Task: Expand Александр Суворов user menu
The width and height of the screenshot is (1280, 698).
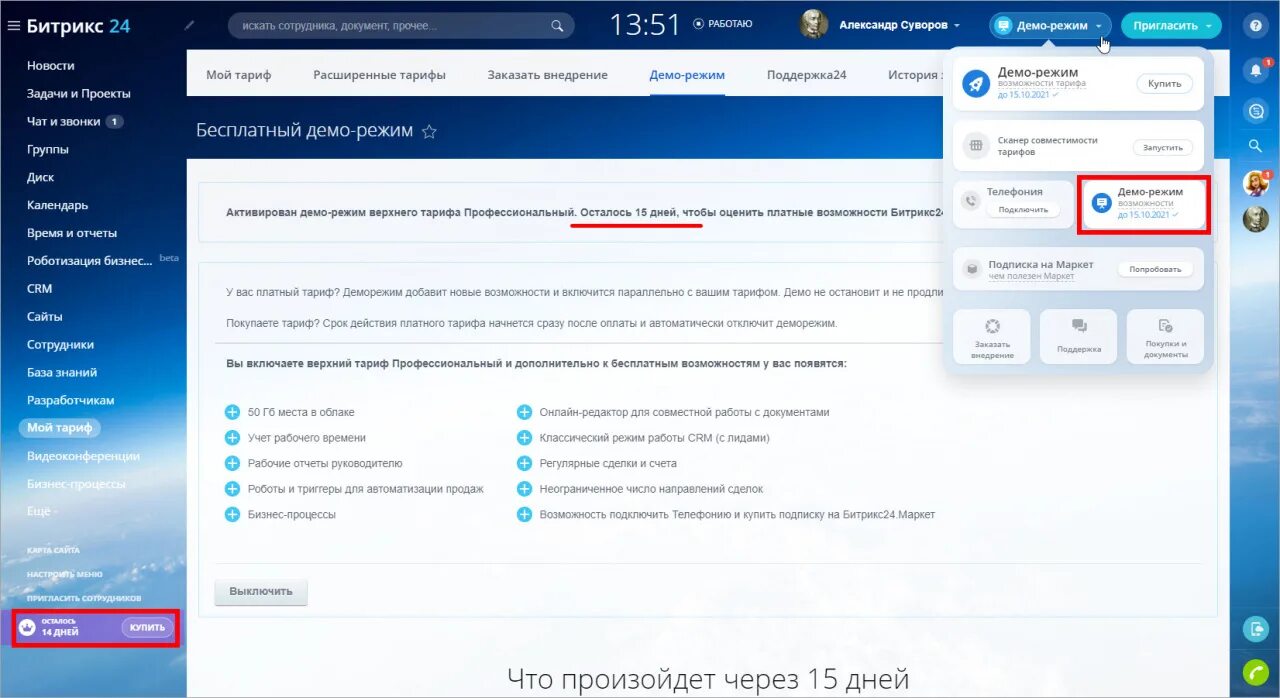Action: (x=900, y=25)
